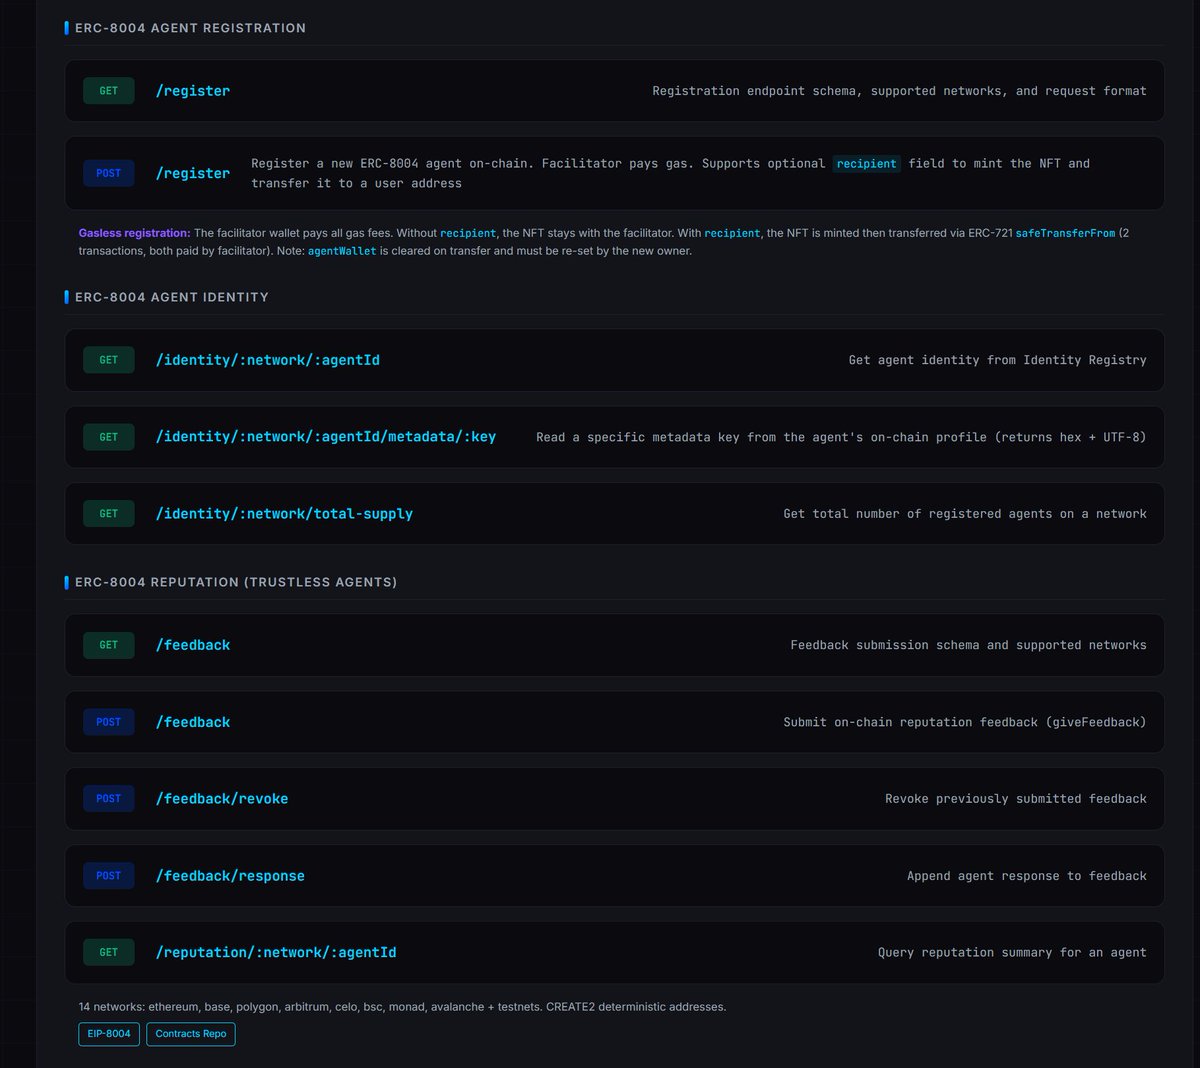Click 'Registration endpoint schema, supported networks' description
1200x1068 pixels.
(x=899, y=91)
